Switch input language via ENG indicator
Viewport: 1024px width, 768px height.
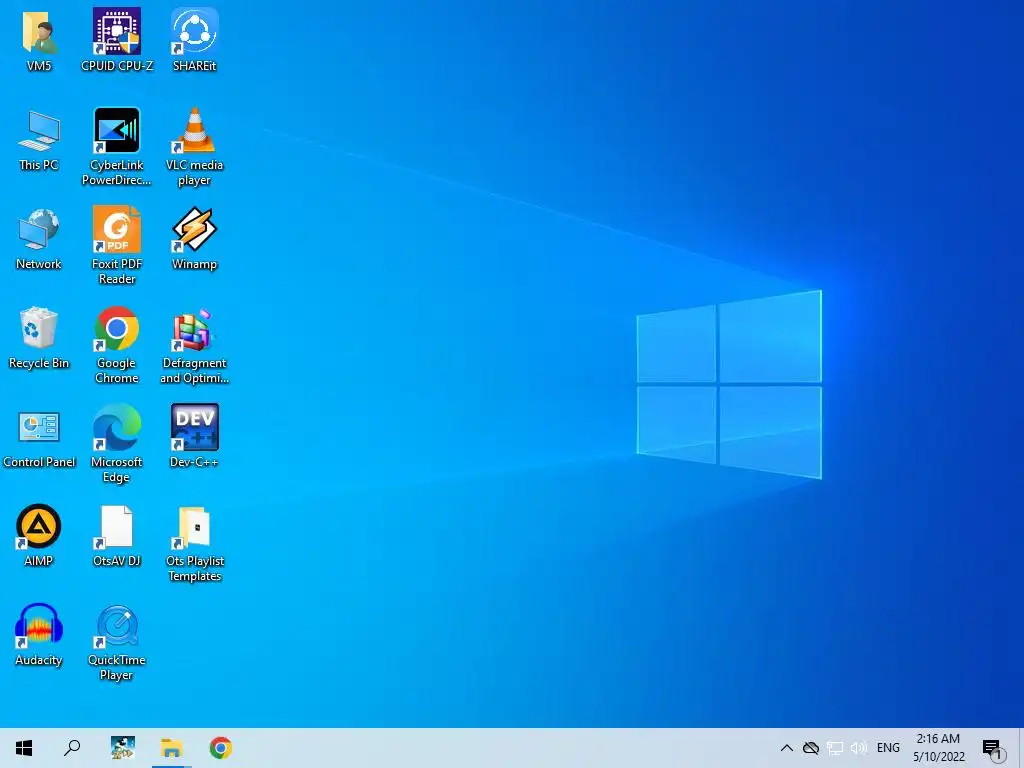[x=888, y=748]
